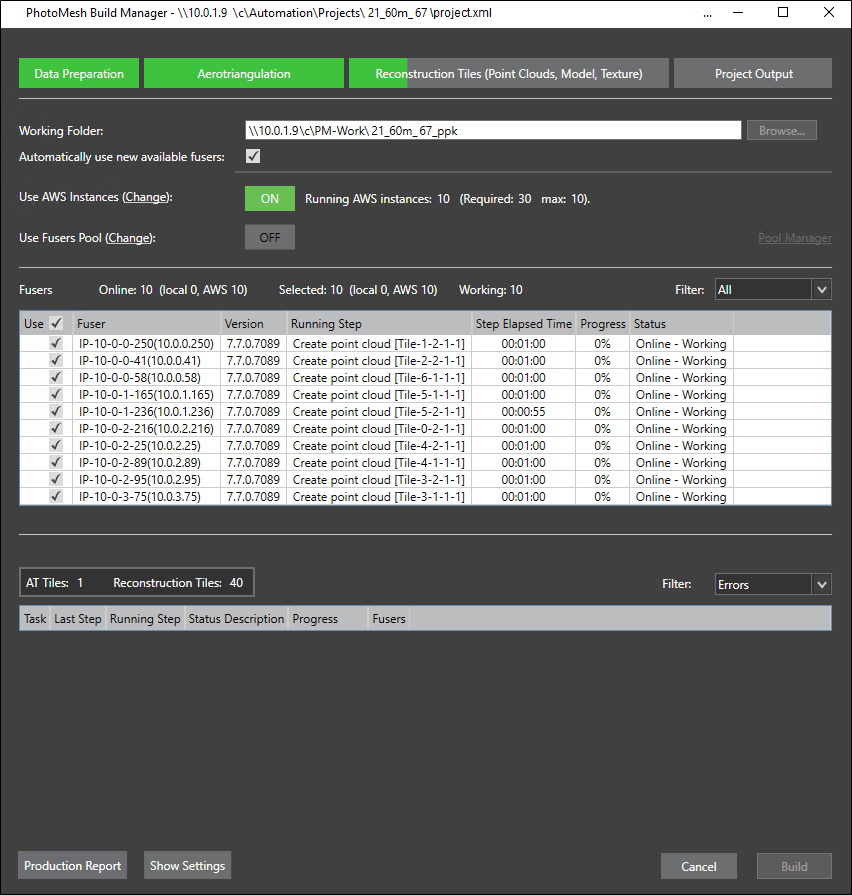Close the PhotoMesh Build Manager window
This screenshot has width=852, height=895.
[829, 13]
